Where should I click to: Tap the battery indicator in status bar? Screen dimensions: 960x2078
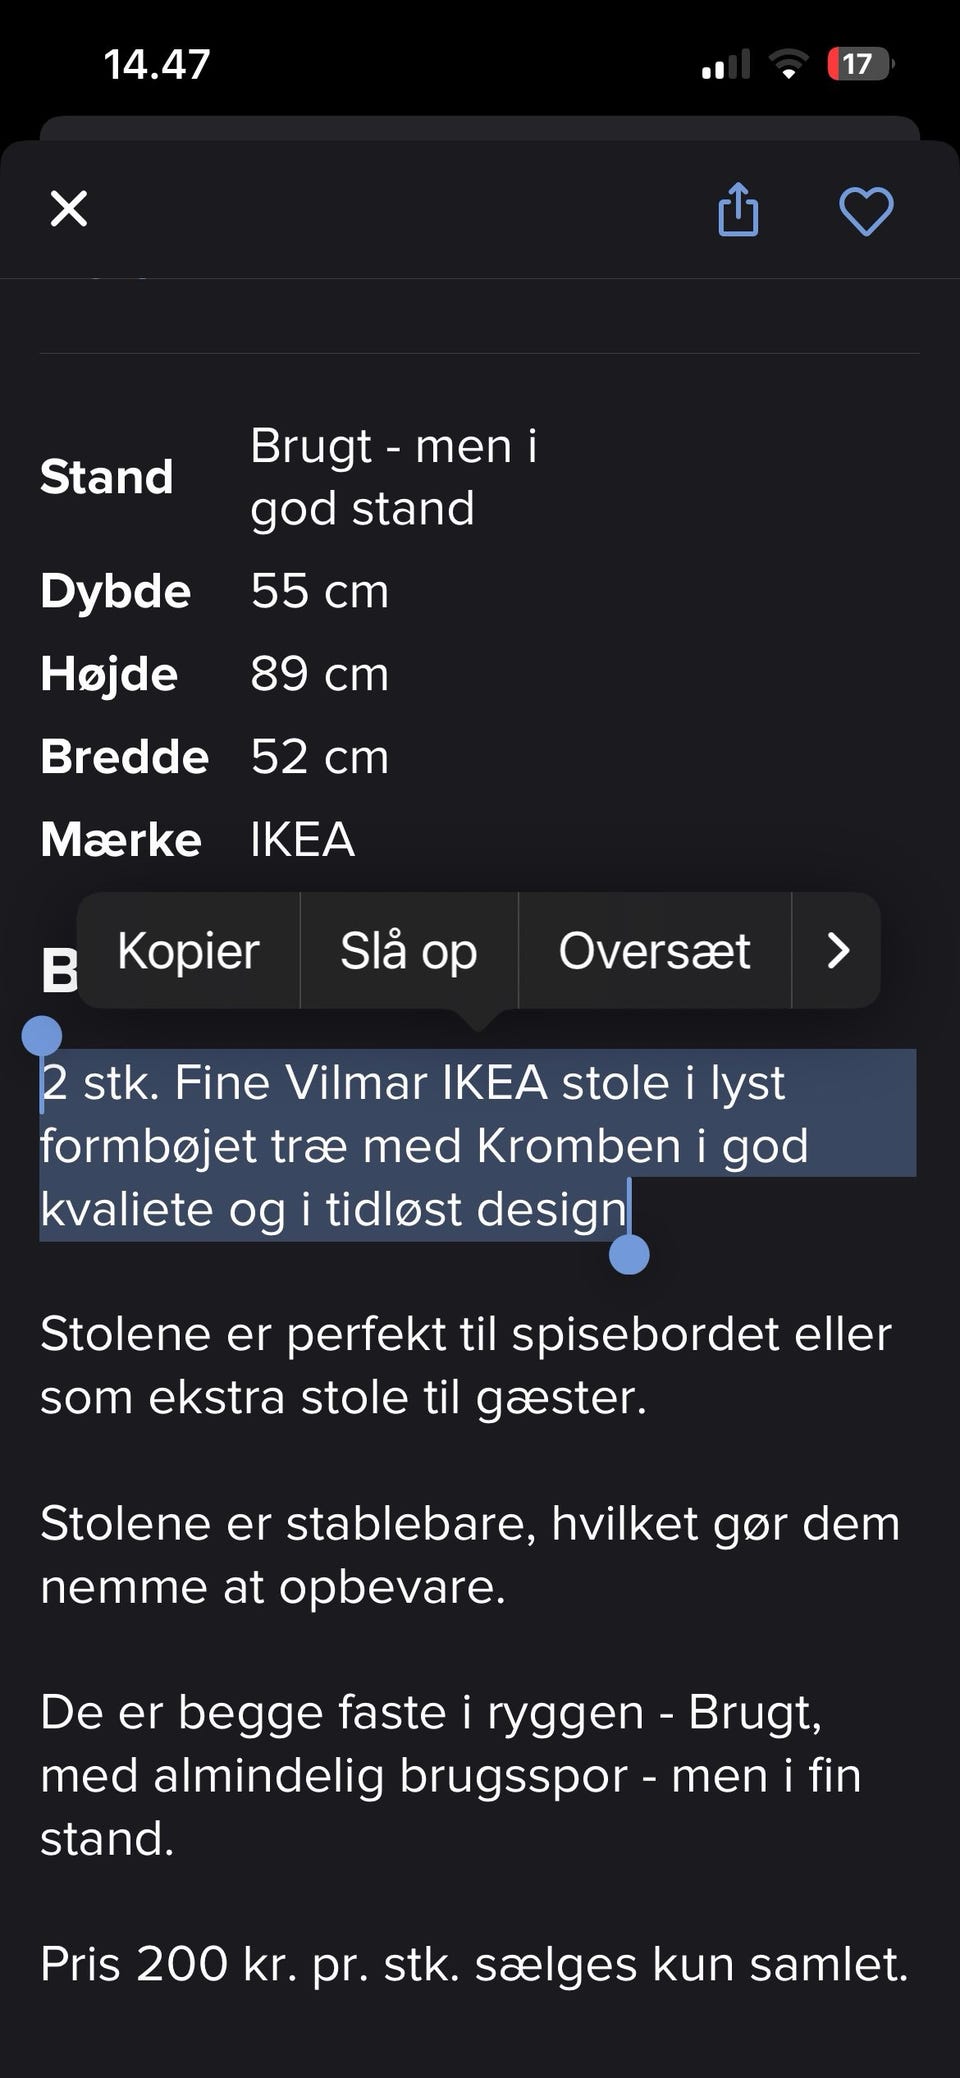[x=858, y=65]
